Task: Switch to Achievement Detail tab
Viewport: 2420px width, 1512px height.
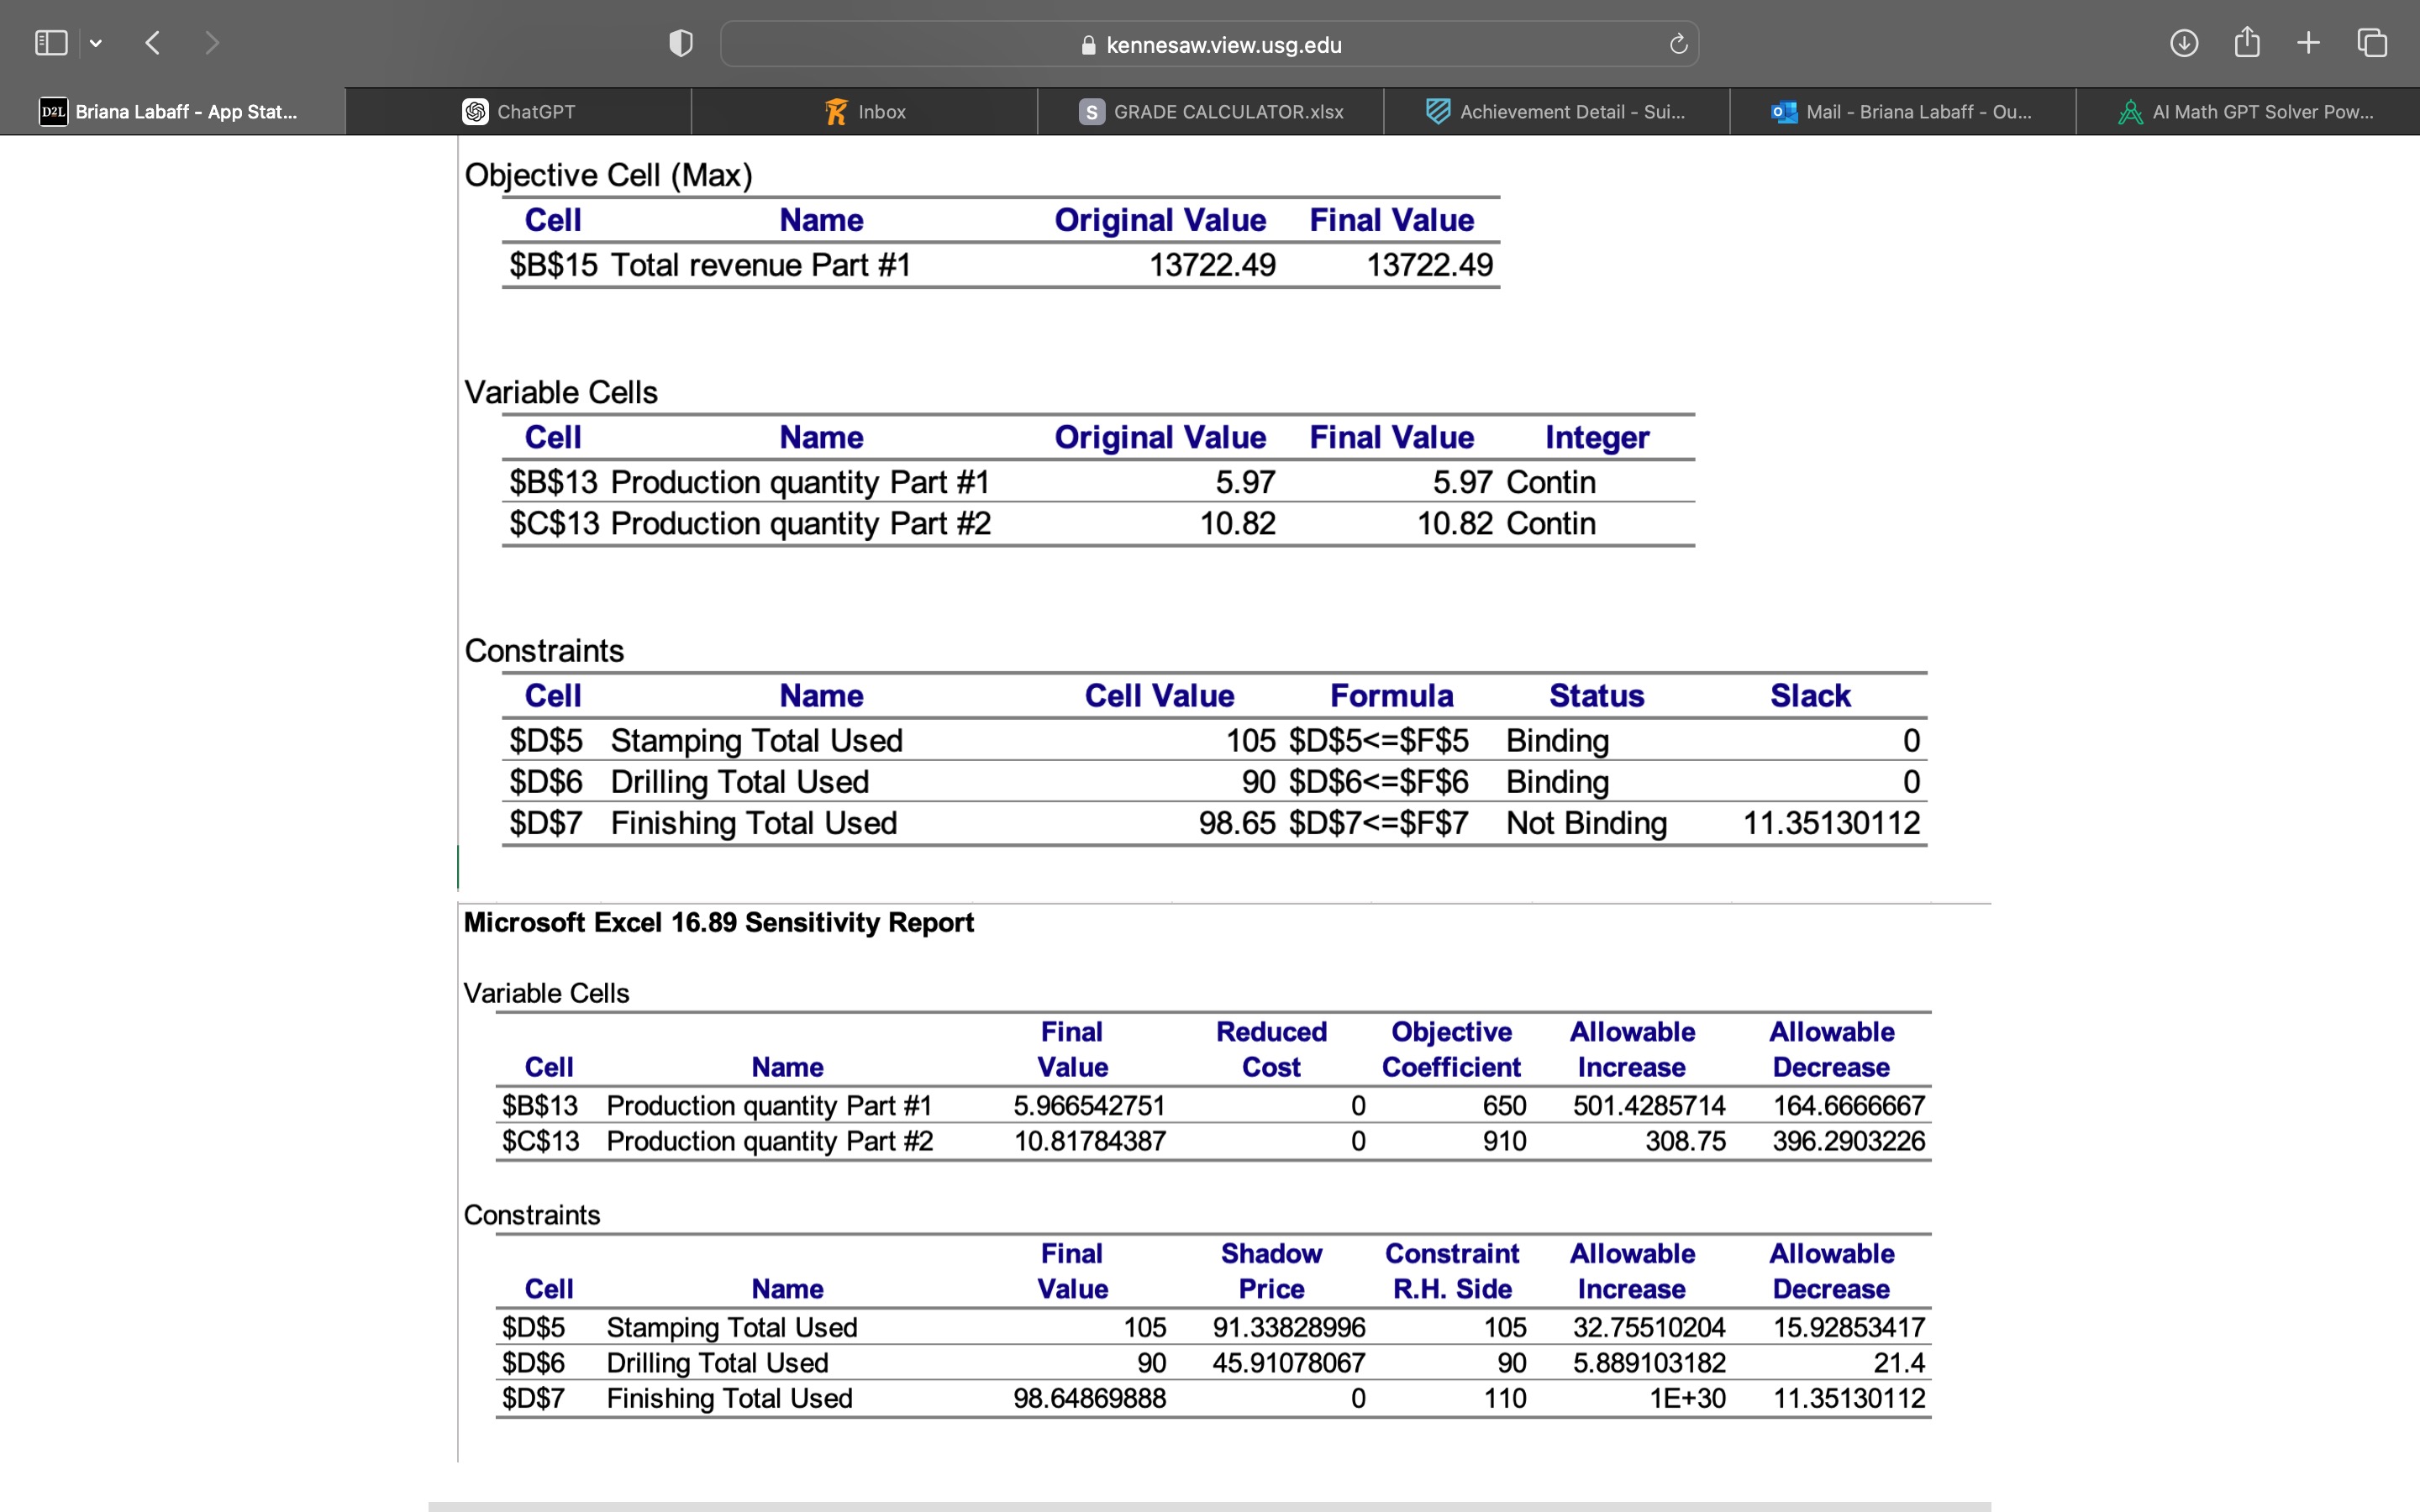Action: tap(1556, 112)
